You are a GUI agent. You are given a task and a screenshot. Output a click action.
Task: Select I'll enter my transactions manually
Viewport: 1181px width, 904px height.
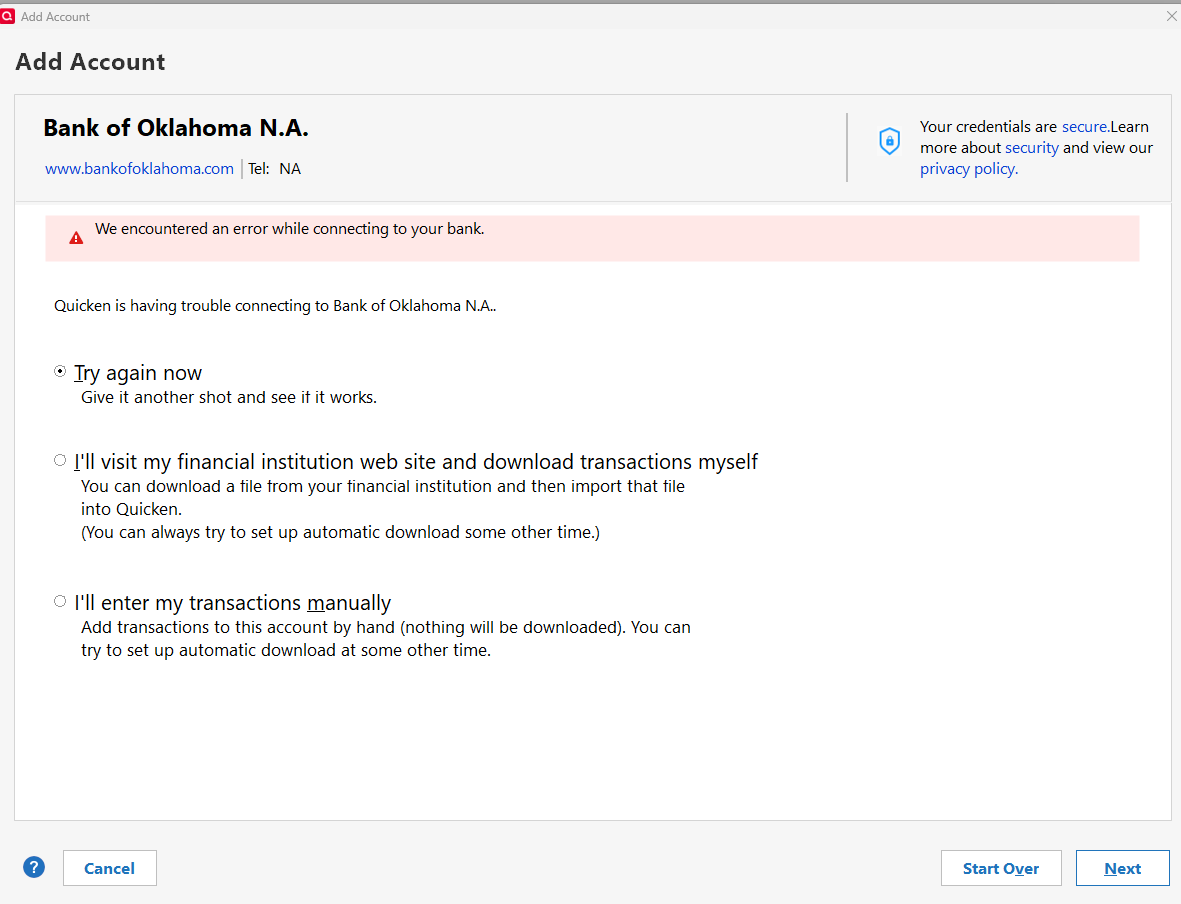coord(60,601)
